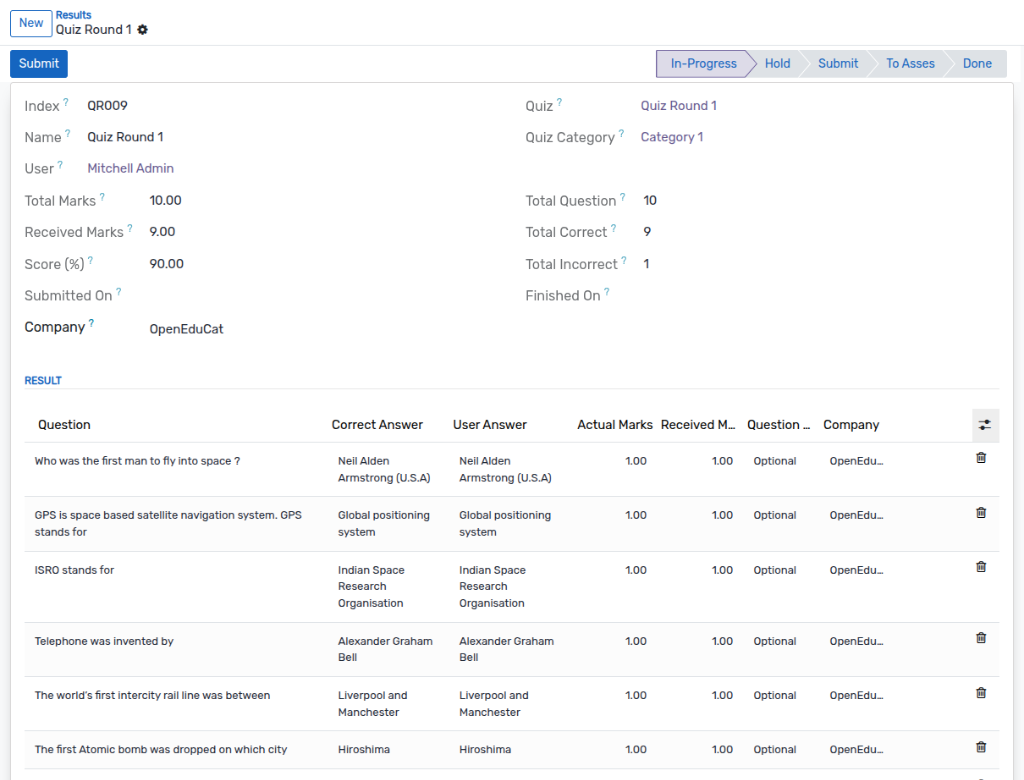This screenshot has width=1024, height=780.
Task: Click the help question mark beside Company field label
Action: (x=91, y=323)
